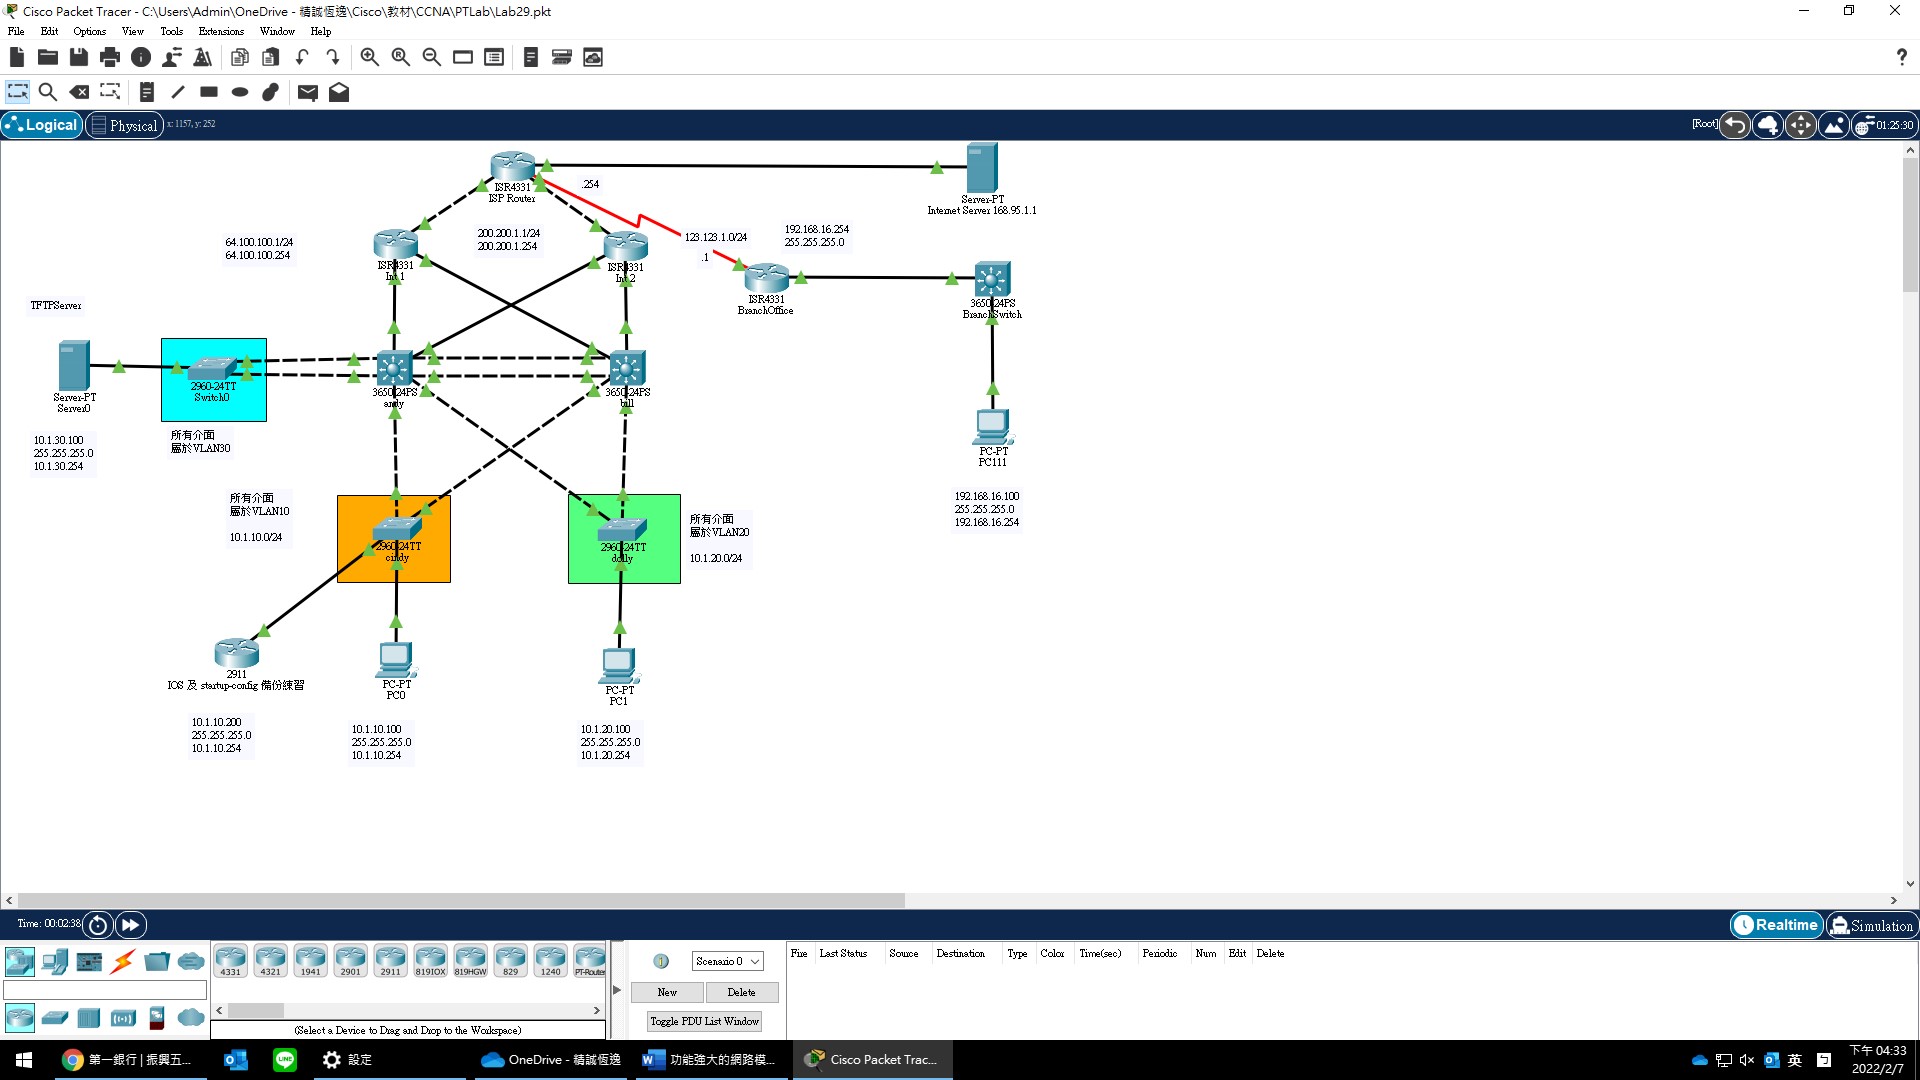Open the Windows Start menu
This screenshot has width=1920, height=1080.
(x=24, y=1060)
